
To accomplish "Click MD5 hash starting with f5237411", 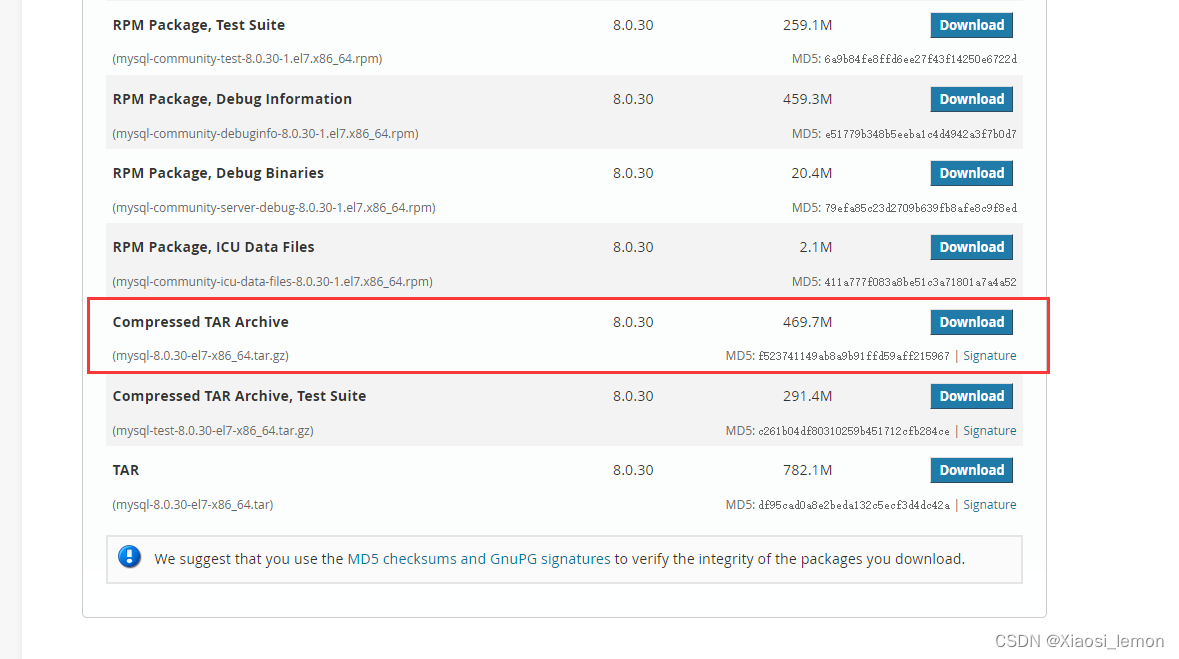I will (x=854, y=356).
